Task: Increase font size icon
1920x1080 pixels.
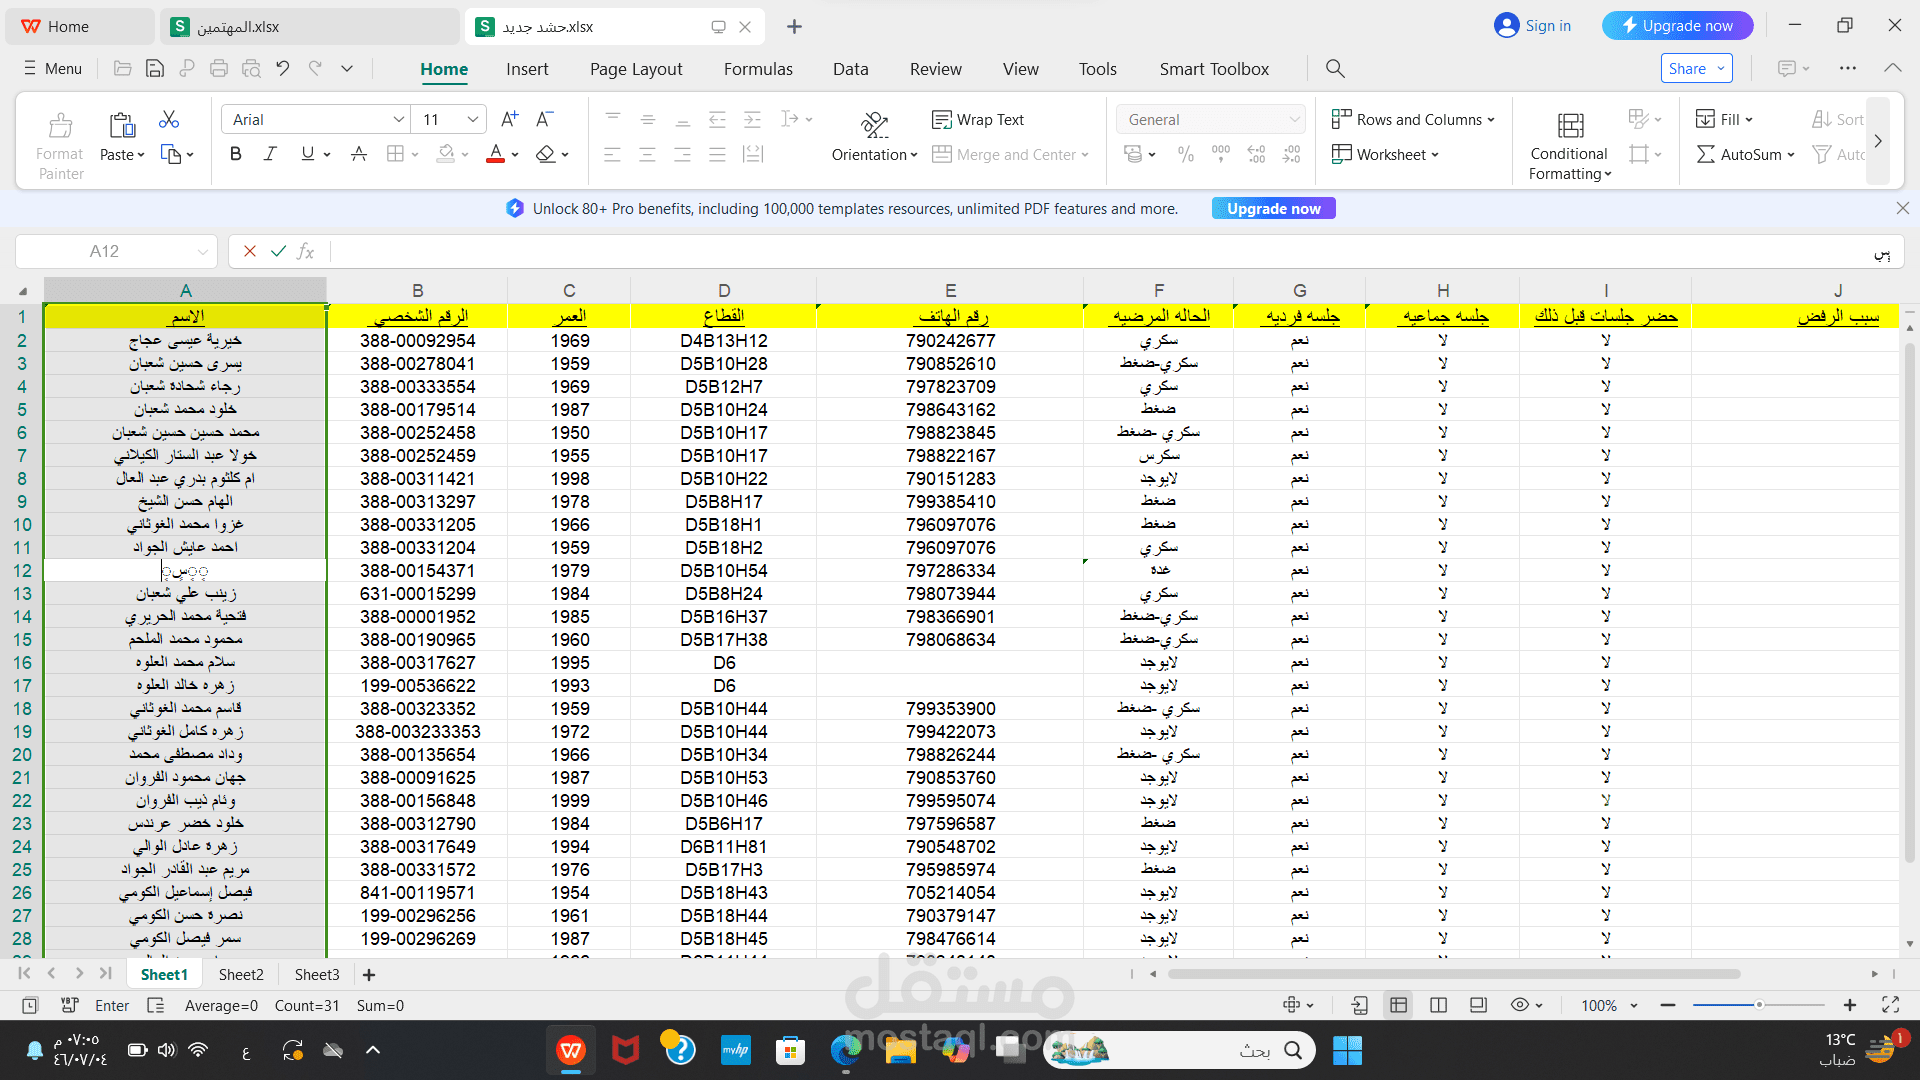Action: tap(510, 119)
